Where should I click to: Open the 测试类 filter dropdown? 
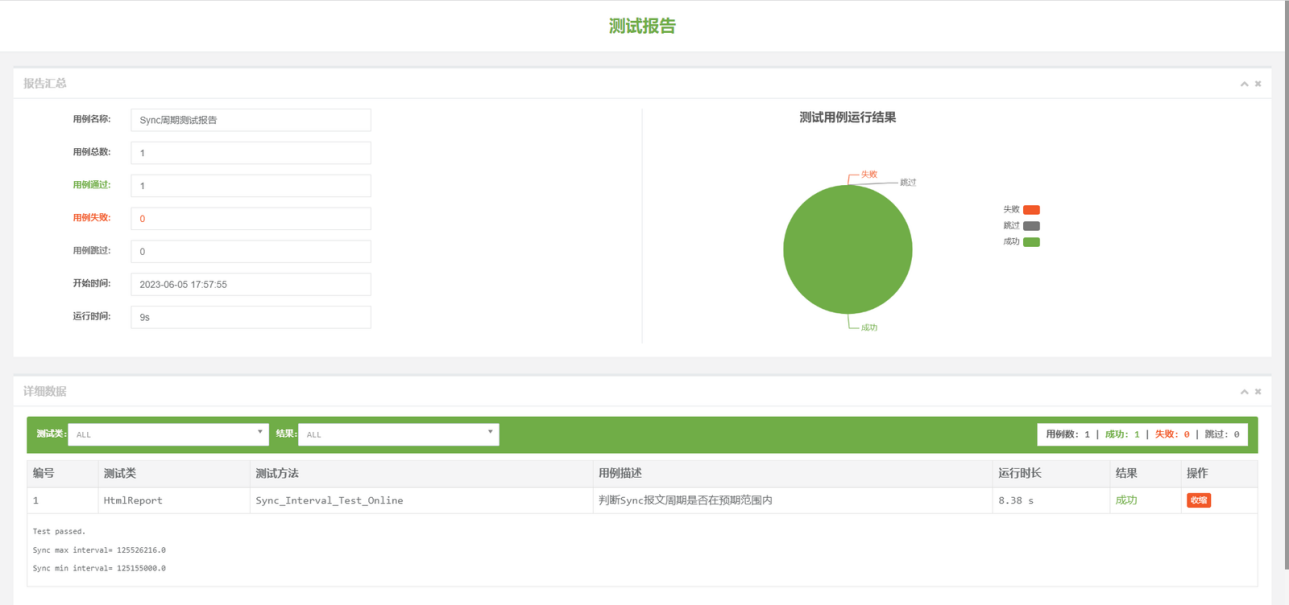(169, 434)
